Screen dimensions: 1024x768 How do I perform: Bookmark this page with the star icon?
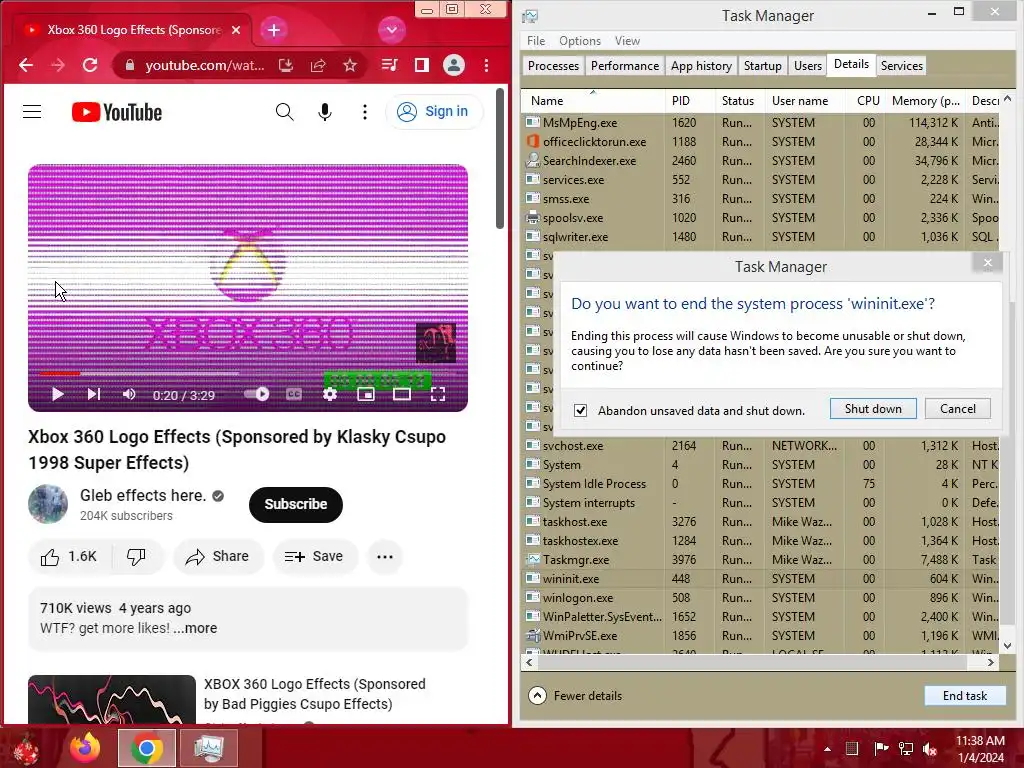pyautogui.click(x=350, y=65)
